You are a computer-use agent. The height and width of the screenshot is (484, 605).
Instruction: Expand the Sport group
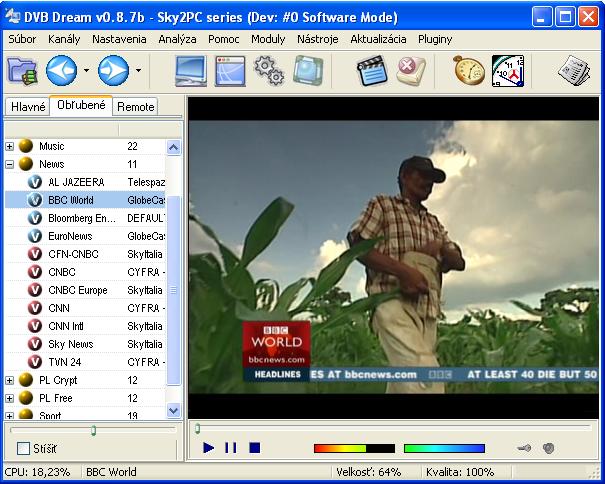[x=10, y=416]
